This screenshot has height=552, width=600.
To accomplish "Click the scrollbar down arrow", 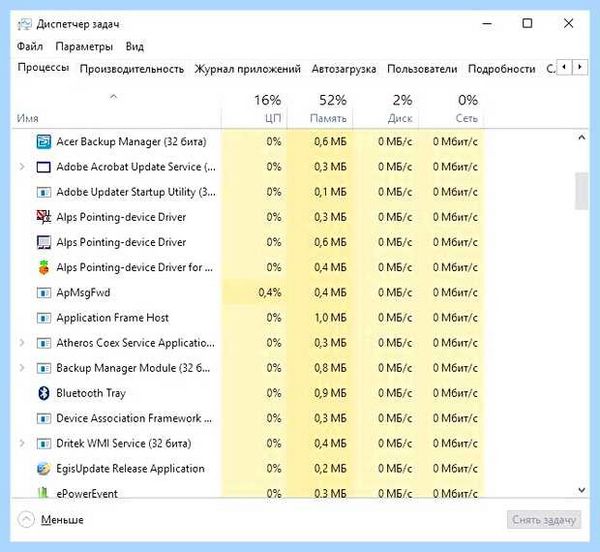I will tap(582, 490).
